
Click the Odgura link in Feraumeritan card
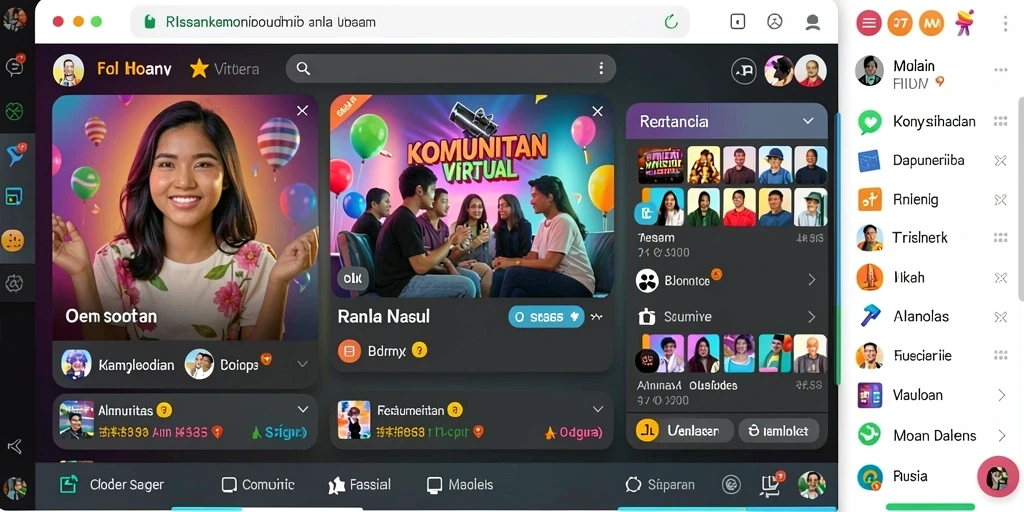tap(573, 432)
